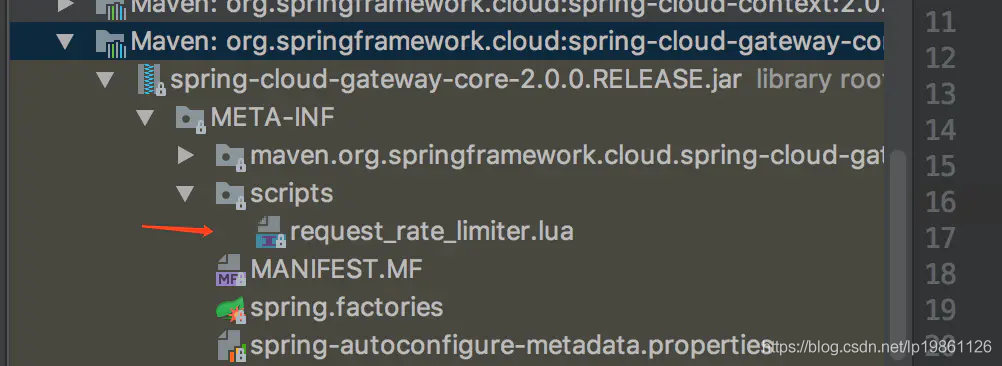Click line number 17 in the gutter

[x=940, y=239]
